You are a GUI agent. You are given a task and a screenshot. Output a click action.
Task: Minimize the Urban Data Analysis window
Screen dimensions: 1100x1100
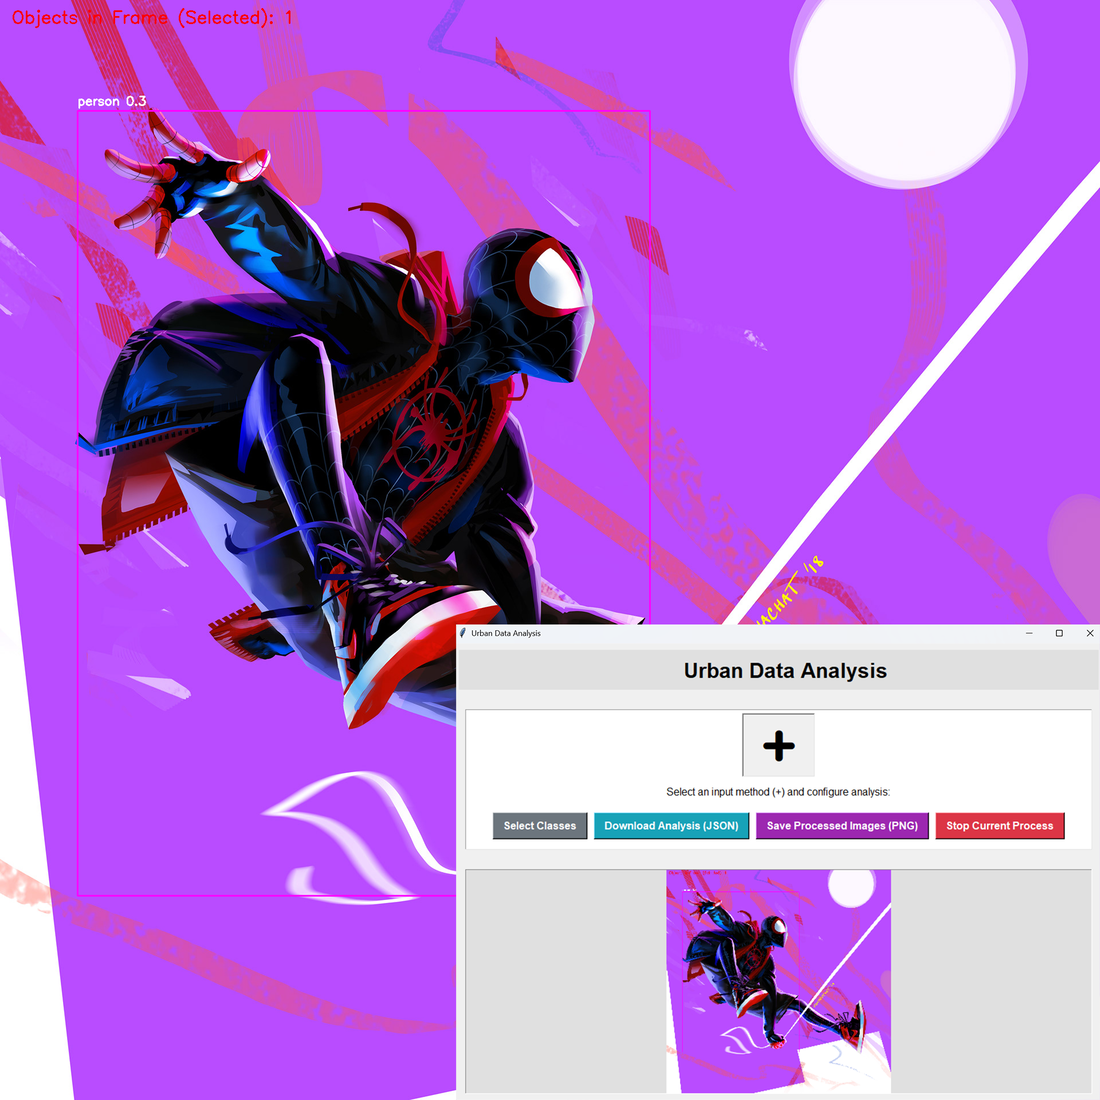coord(1029,633)
